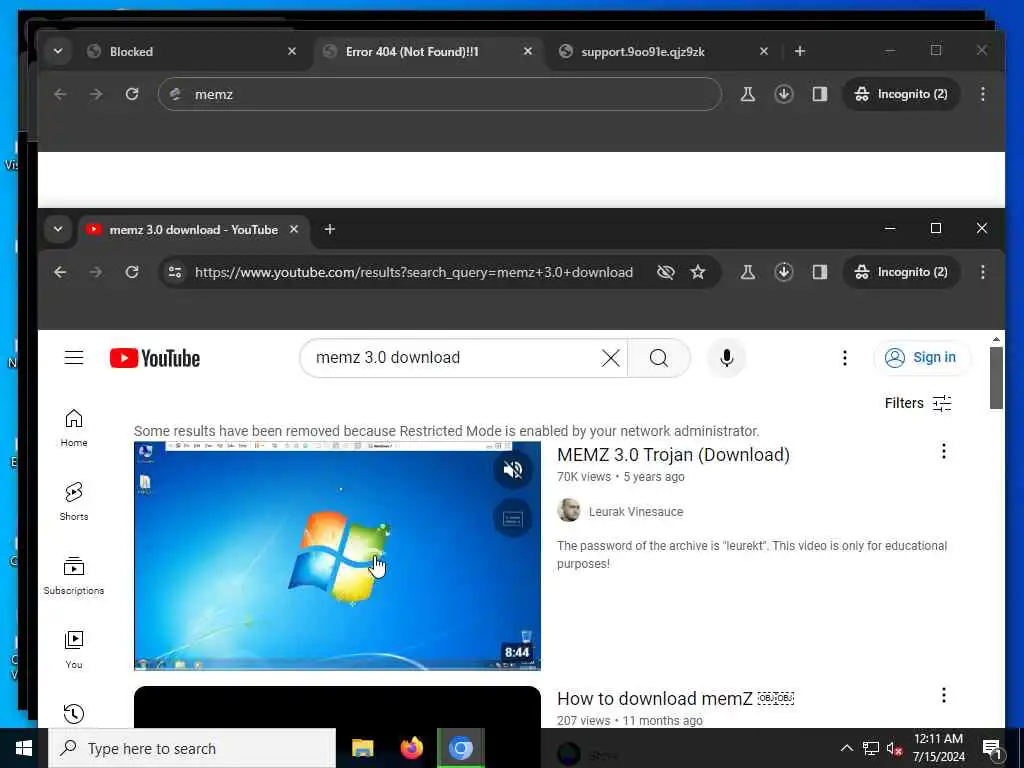
Task: Close the memz 3.0 download YouTube tab
Action: tap(294, 229)
